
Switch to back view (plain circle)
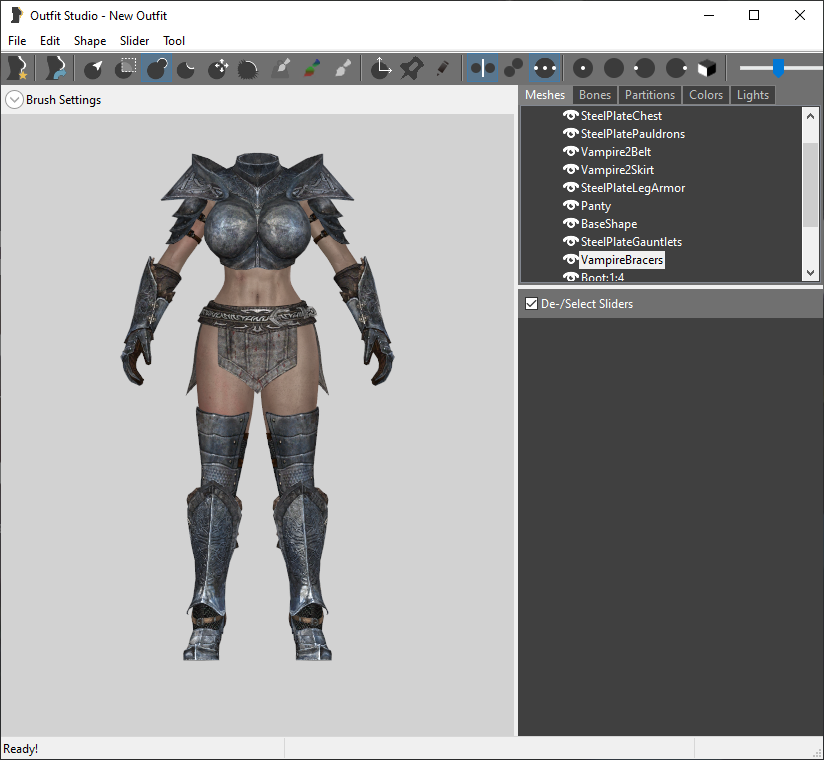(614, 68)
